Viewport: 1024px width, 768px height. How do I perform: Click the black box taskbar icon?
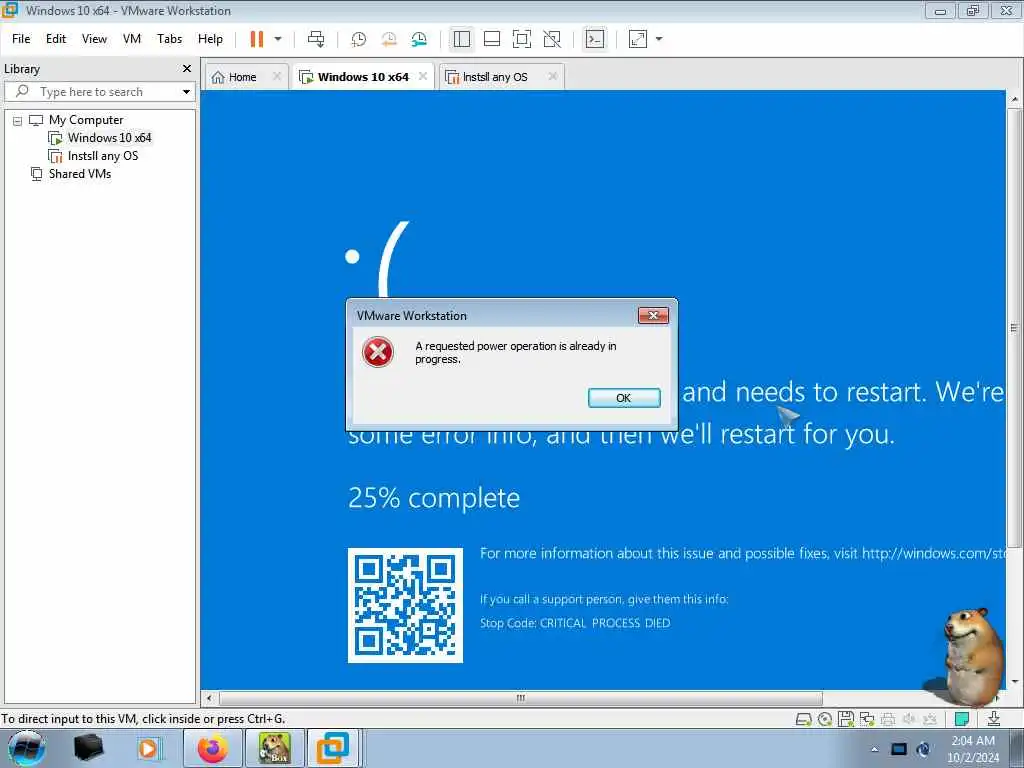89,748
